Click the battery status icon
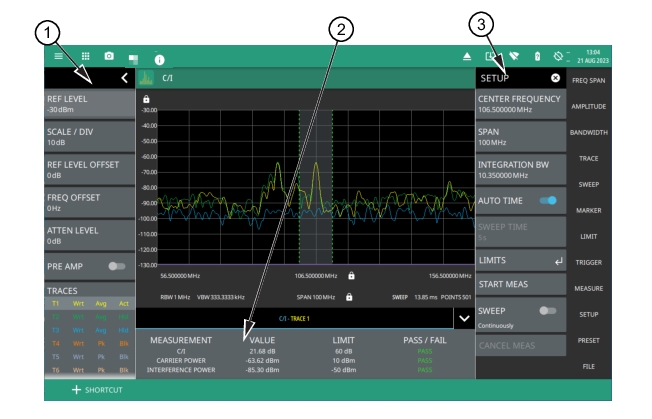This screenshot has width=652, height=419. pos(538,58)
